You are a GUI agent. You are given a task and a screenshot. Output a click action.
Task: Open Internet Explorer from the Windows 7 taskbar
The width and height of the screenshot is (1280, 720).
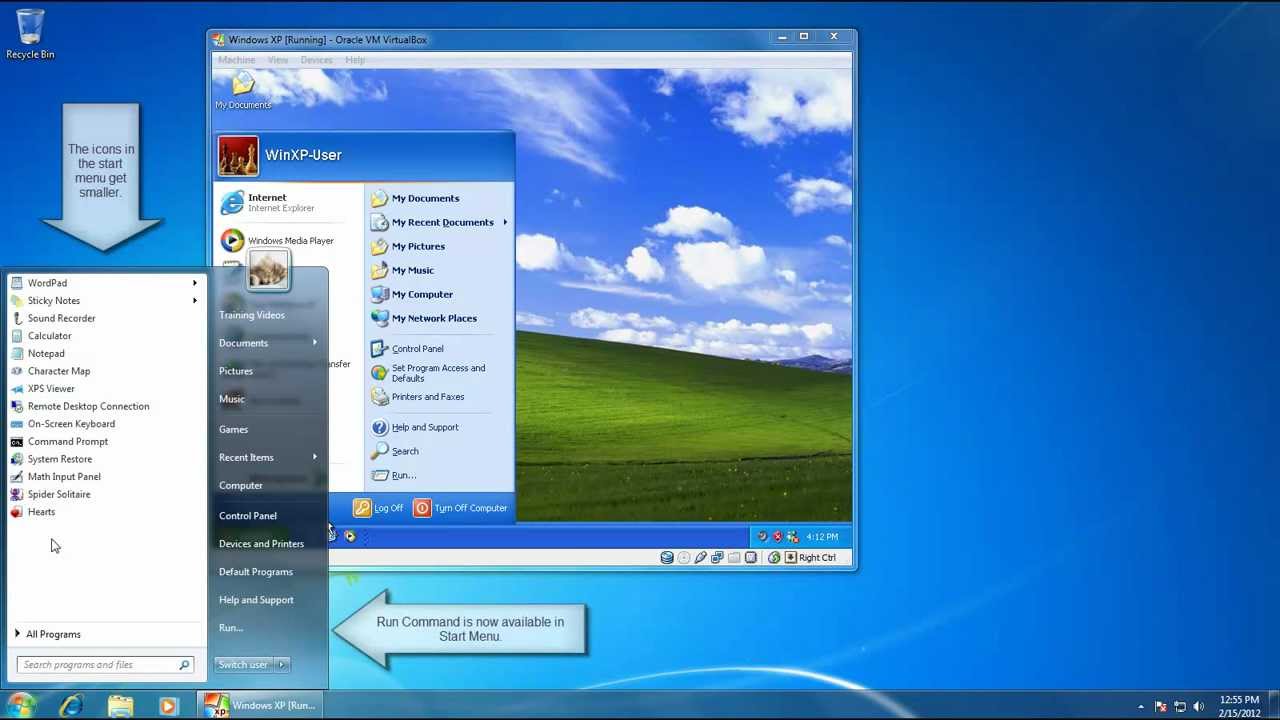click(x=71, y=705)
